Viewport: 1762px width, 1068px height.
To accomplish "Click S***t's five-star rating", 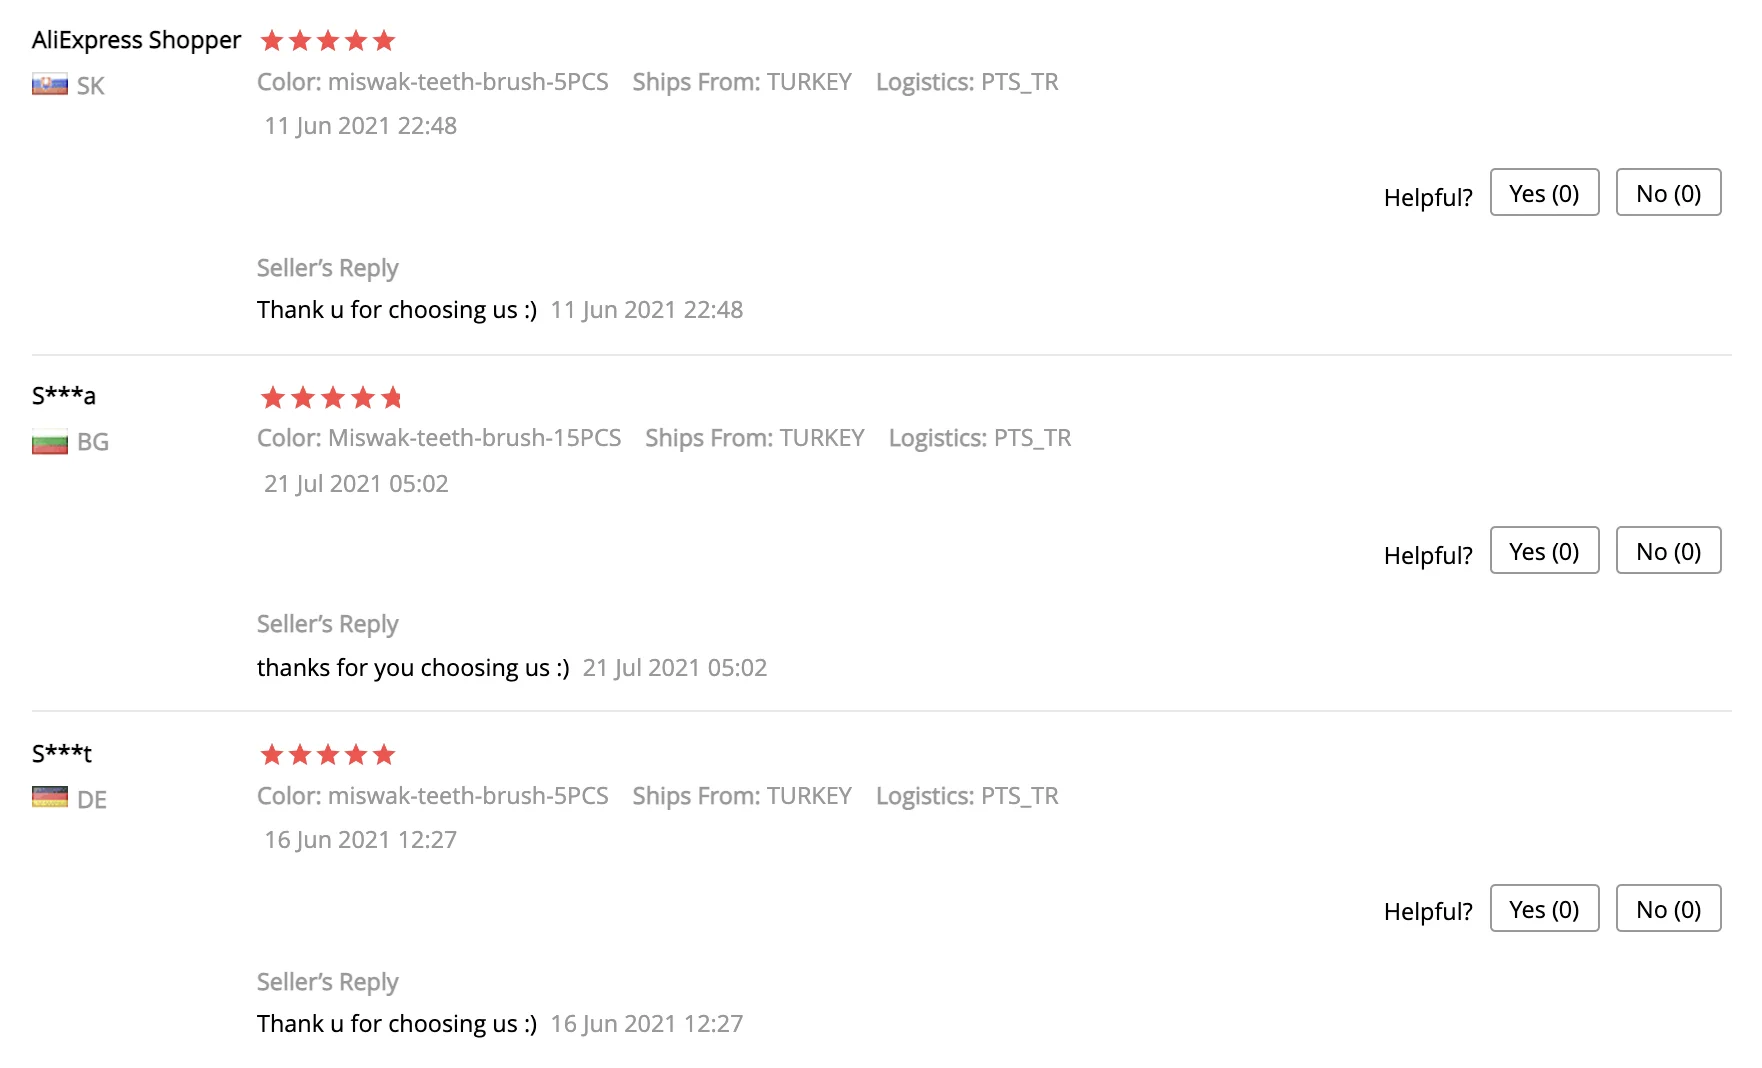I will pos(327,755).
